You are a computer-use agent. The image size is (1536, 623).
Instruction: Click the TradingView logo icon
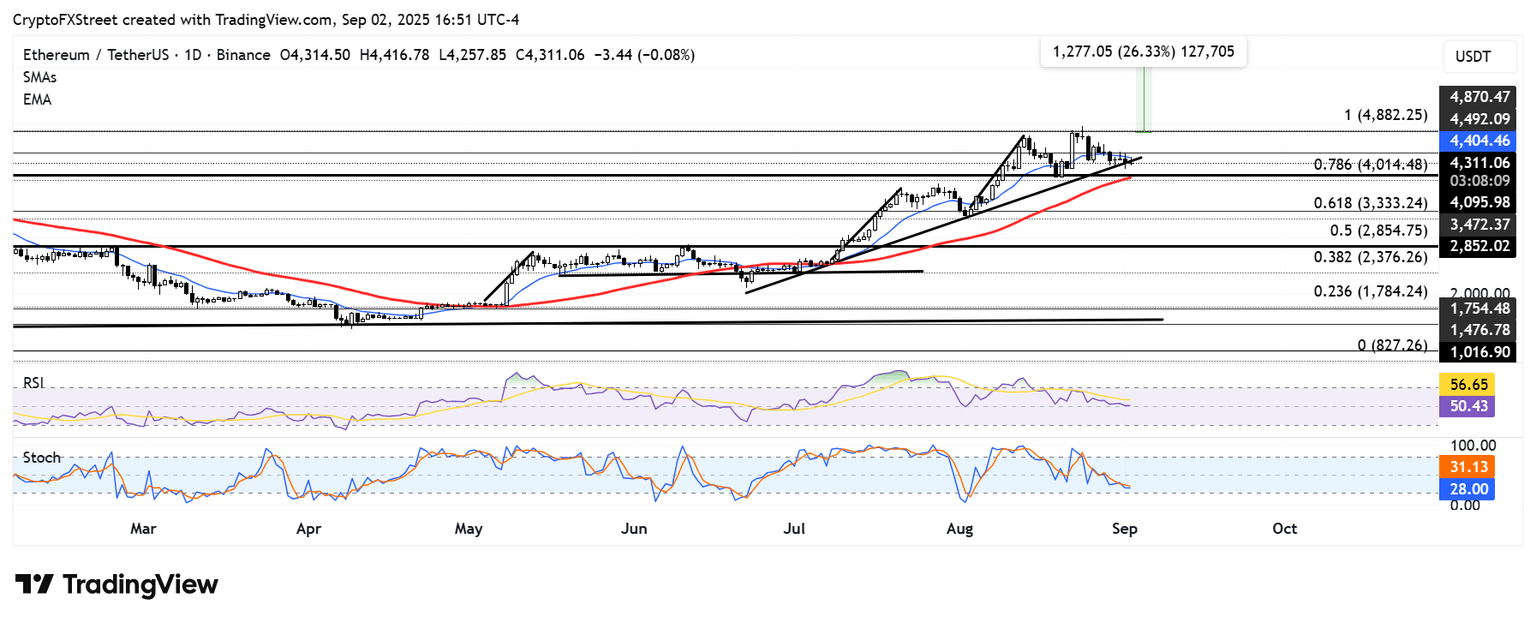tap(34, 584)
